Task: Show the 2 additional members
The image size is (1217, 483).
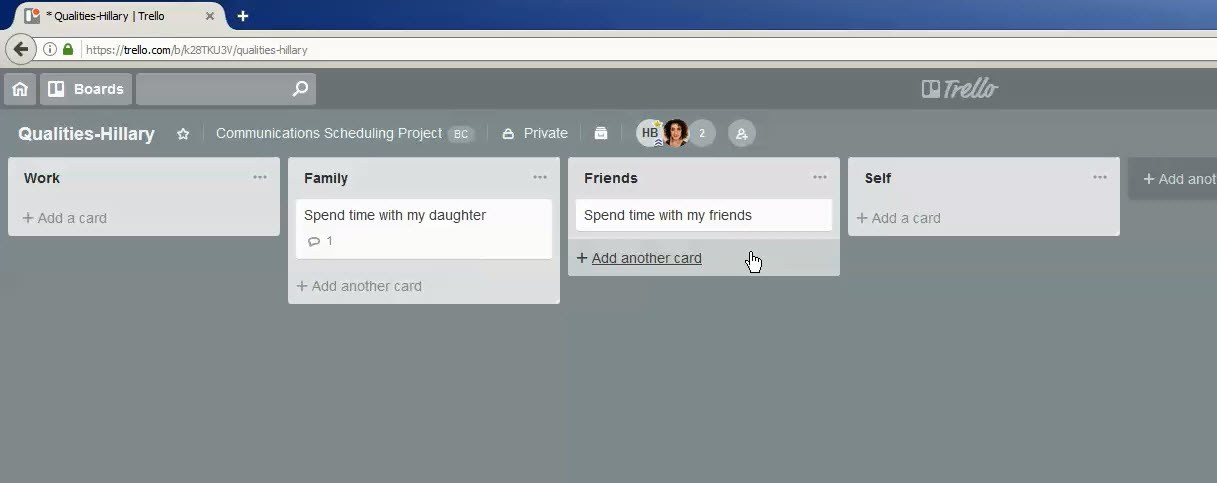Action: (702, 133)
